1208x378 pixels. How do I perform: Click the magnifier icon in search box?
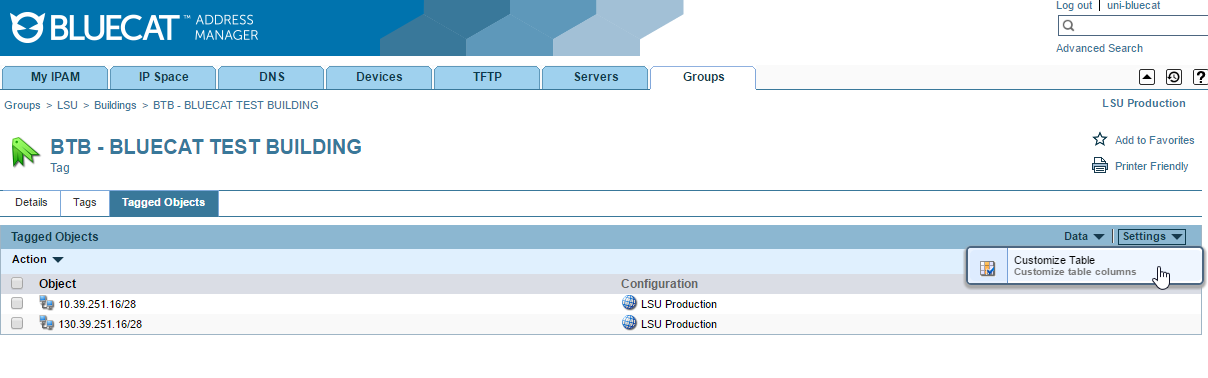pos(1068,27)
